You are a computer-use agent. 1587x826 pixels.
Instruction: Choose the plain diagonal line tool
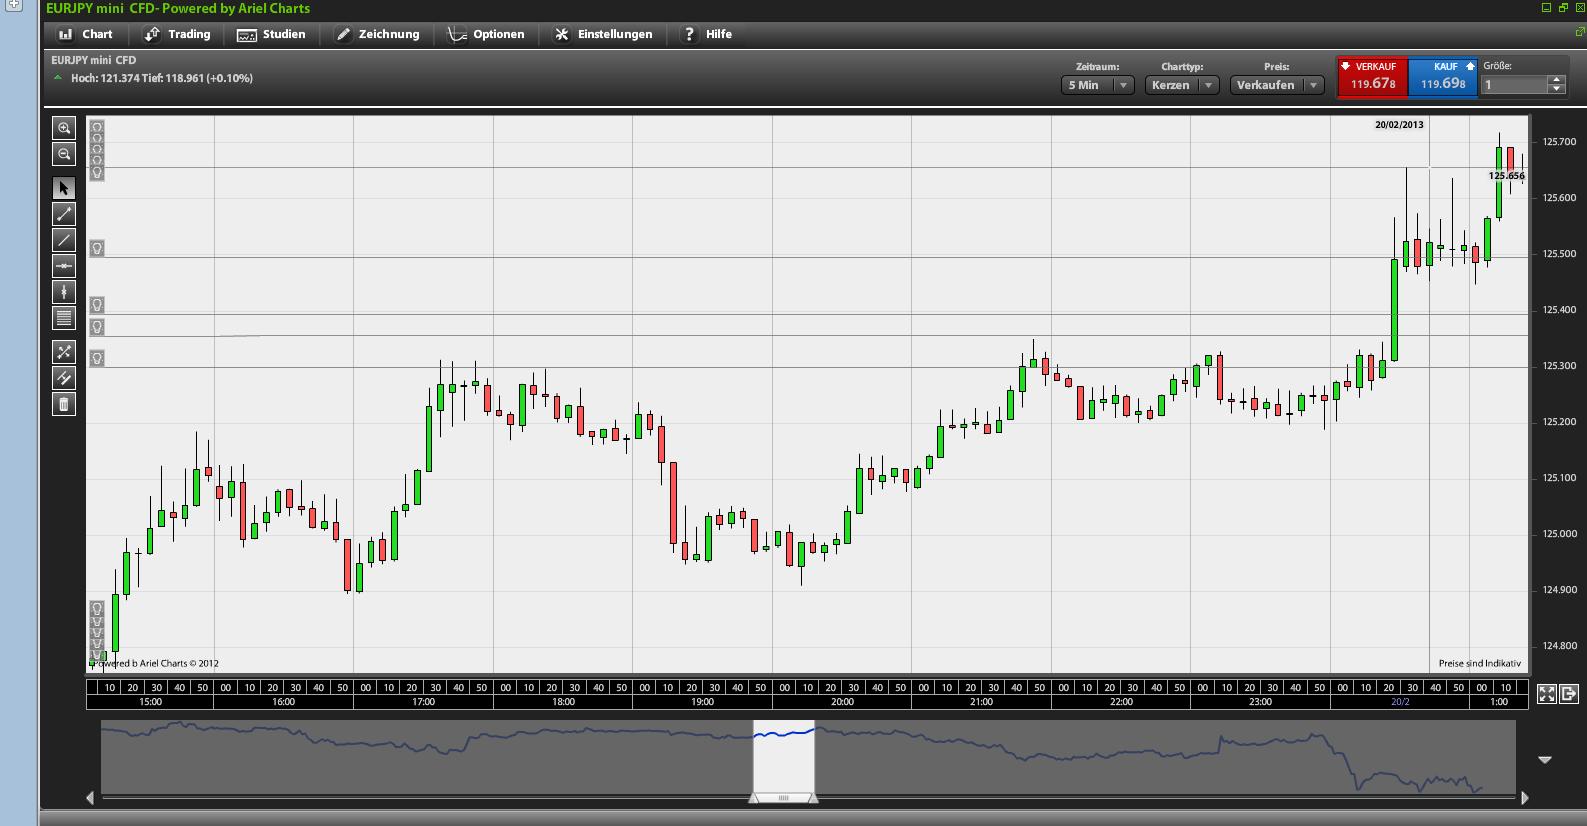point(64,239)
